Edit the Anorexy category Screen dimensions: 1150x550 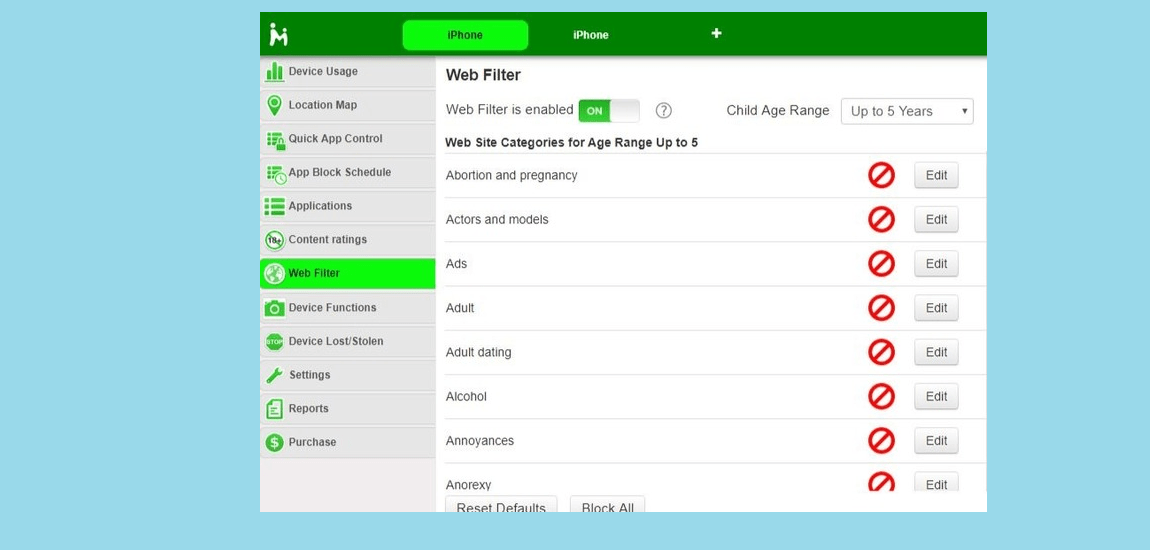tap(936, 482)
